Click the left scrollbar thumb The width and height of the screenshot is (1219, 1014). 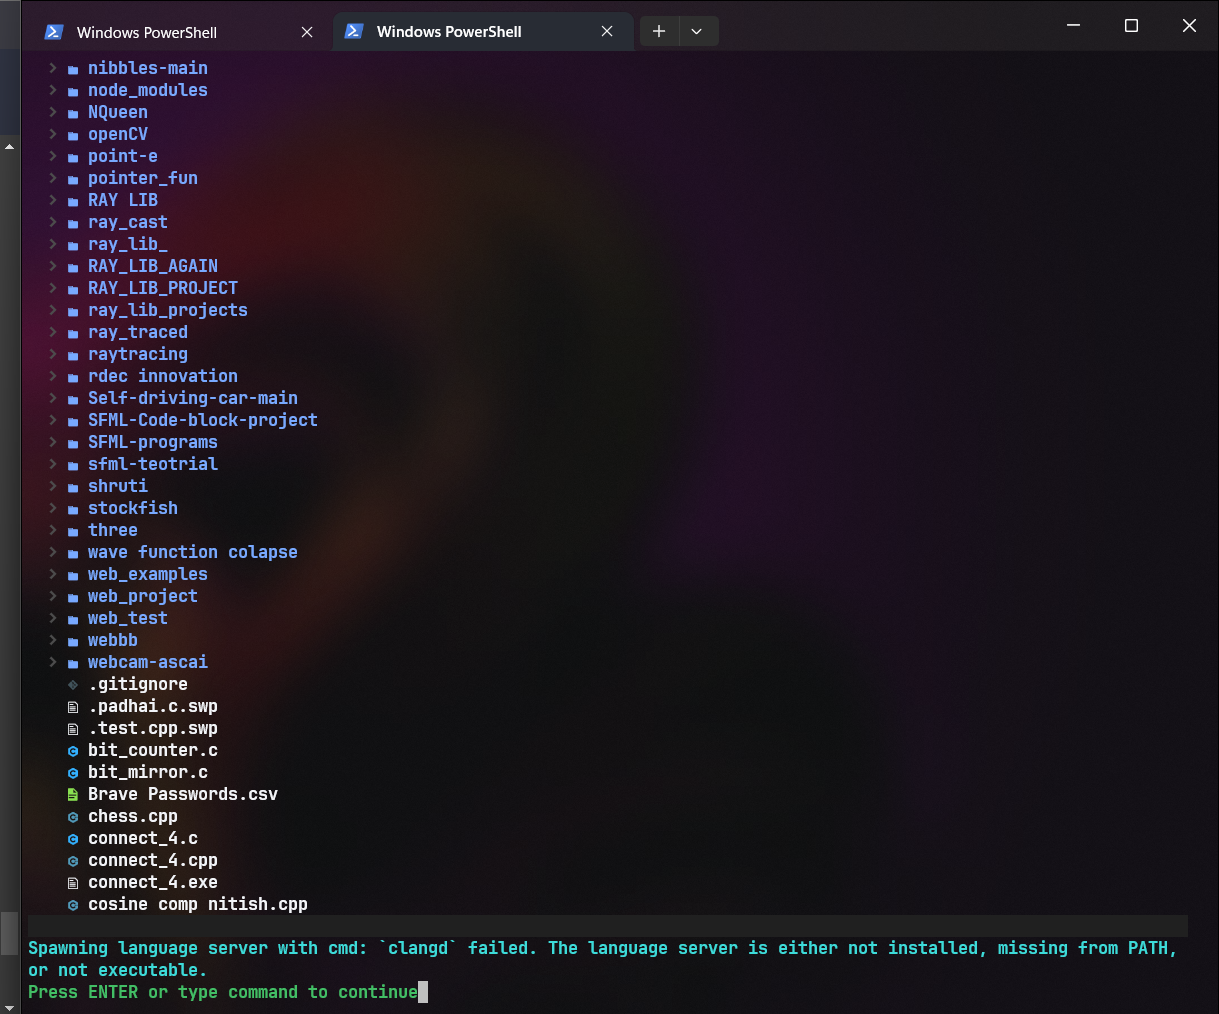pos(9,931)
